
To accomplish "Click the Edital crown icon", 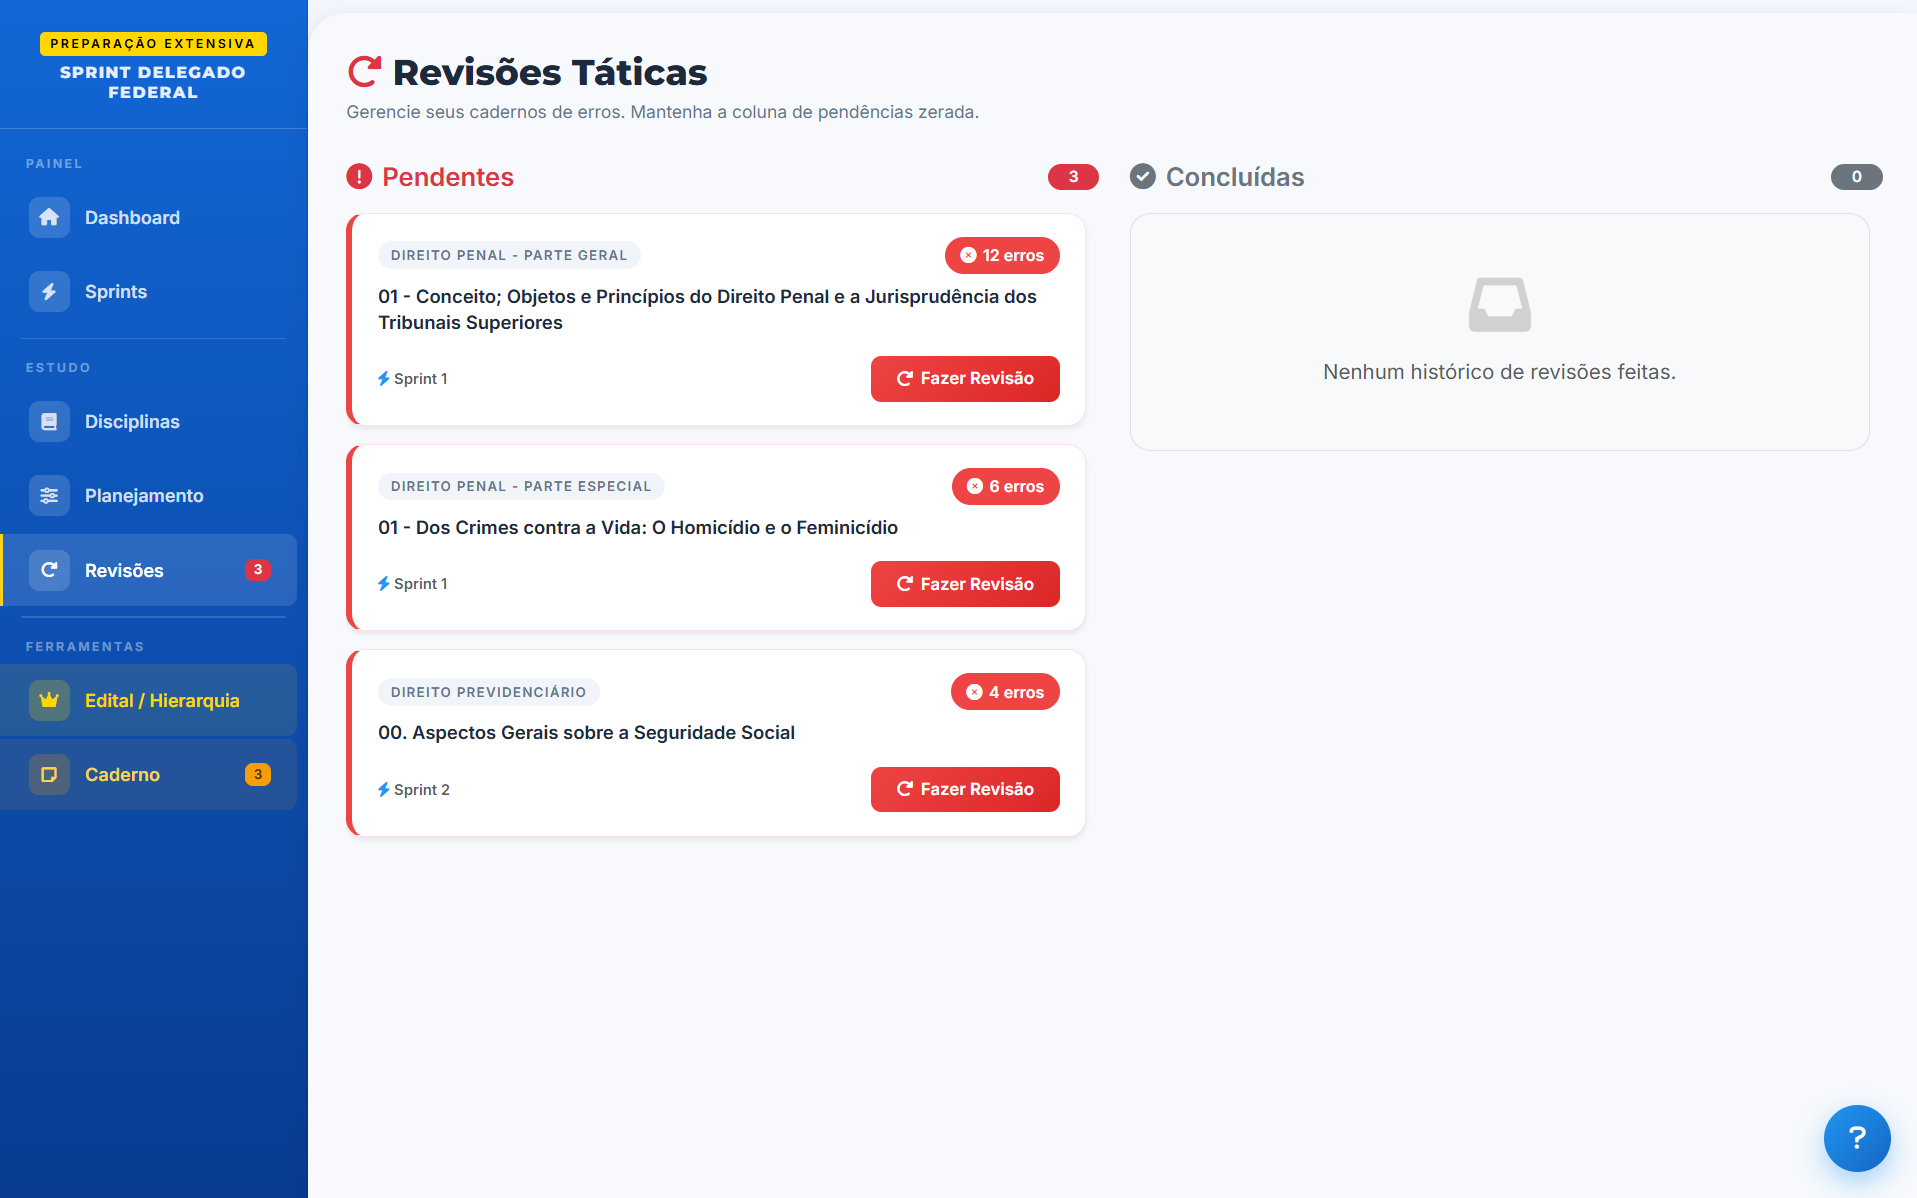I will pos(49,700).
